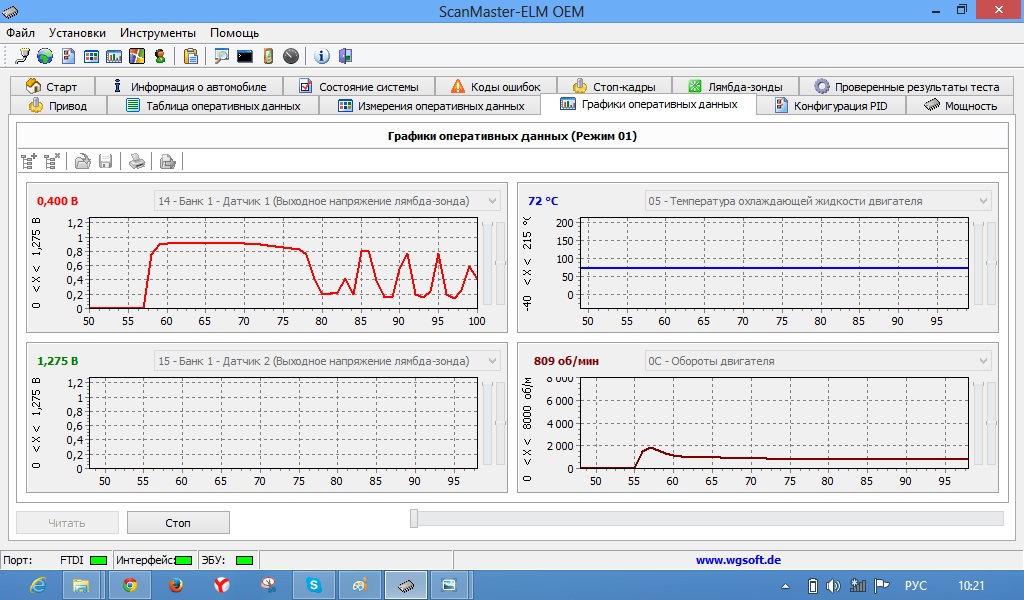
Task: Open Skype from the Windows taskbar
Action: coord(314,585)
